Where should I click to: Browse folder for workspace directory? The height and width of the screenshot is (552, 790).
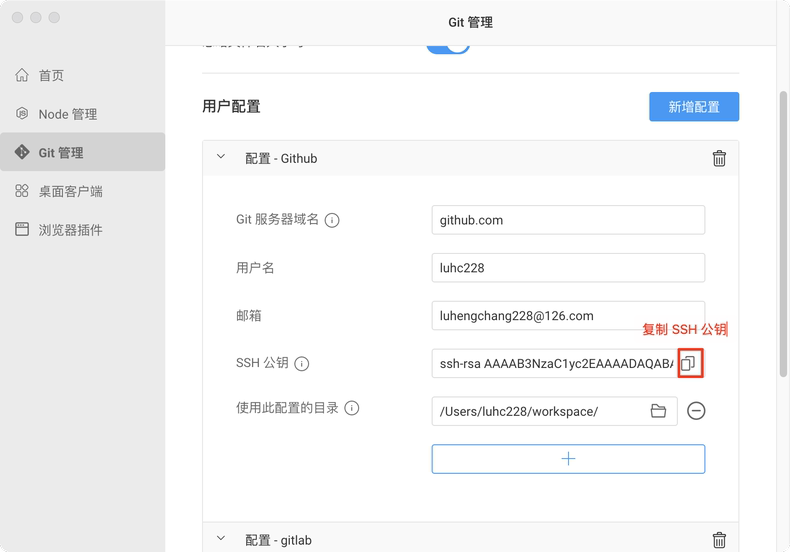click(x=658, y=411)
